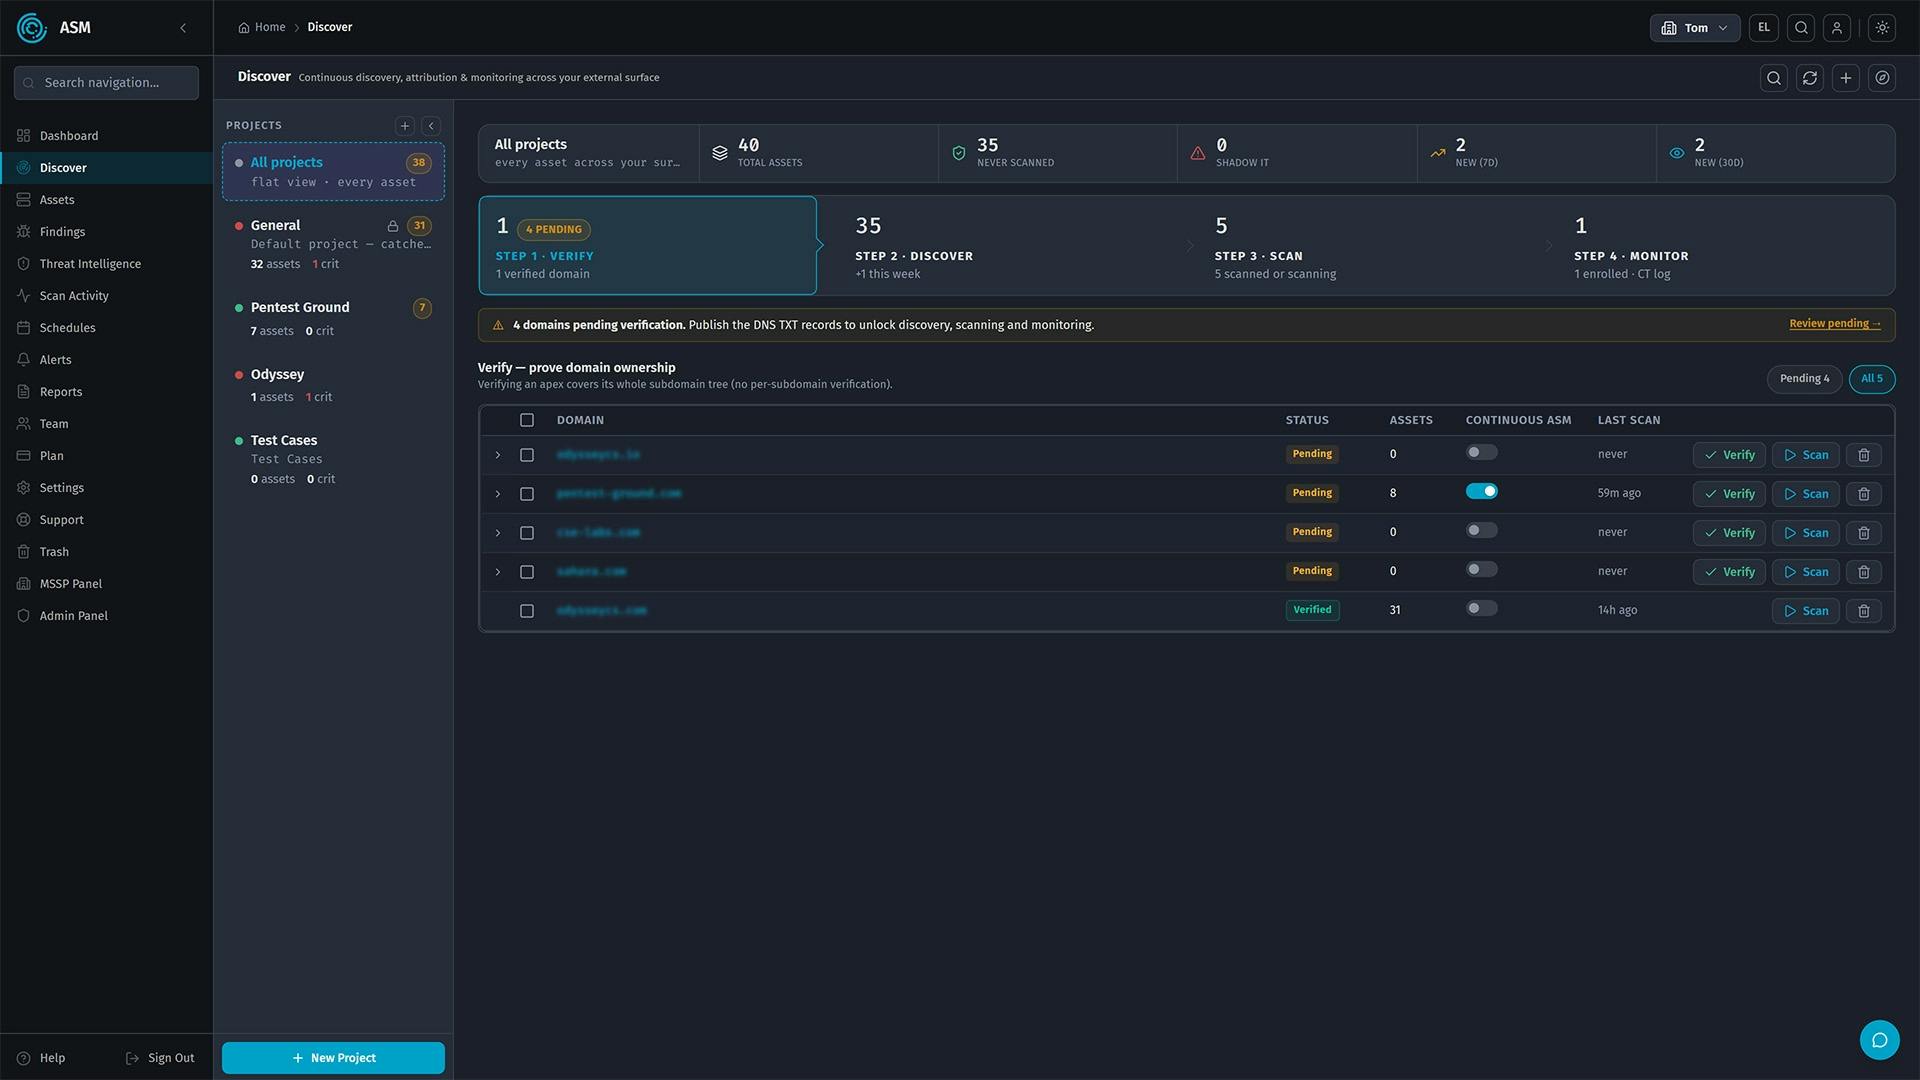Scan the Verified domain
This screenshot has height=1080, width=1920.
(x=1805, y=611)
